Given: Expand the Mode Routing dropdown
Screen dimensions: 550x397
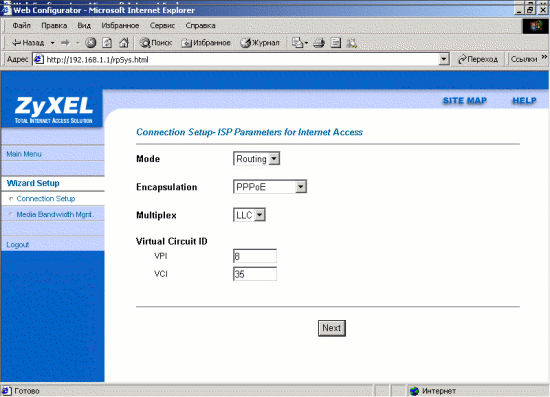Looking at the screenshot, I should 256,159.
